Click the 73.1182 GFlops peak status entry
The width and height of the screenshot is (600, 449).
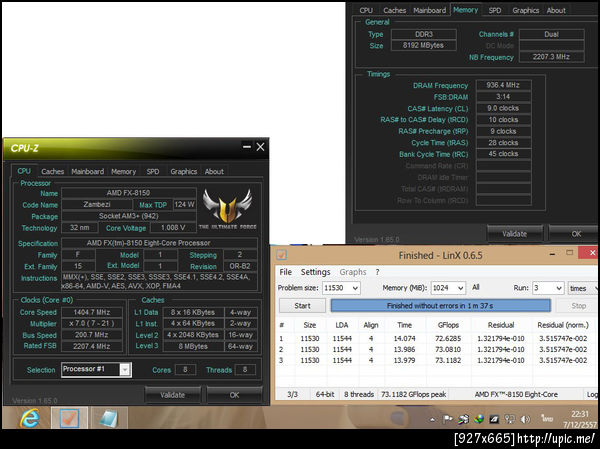[x=414, y=394]
